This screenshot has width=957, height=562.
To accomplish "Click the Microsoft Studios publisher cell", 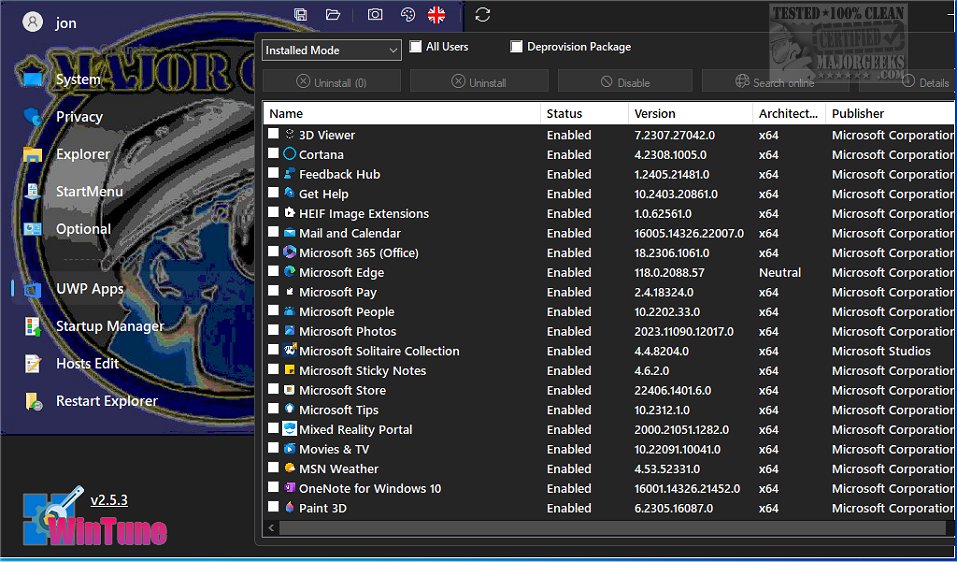I will tap(881, 351).
